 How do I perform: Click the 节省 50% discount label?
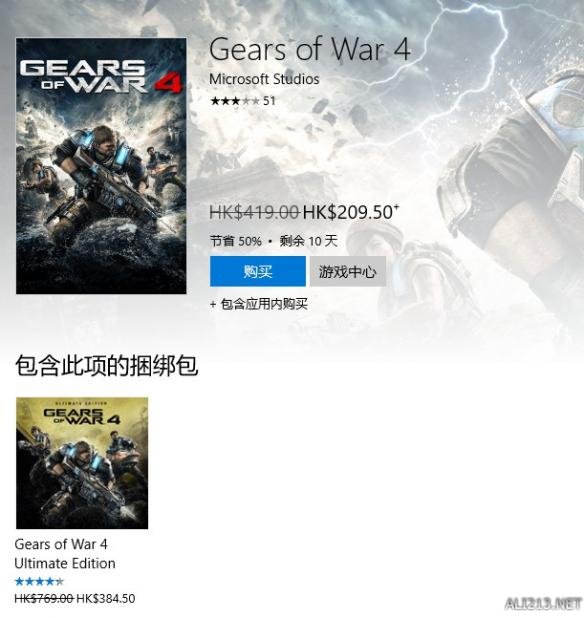coord(236,241)
